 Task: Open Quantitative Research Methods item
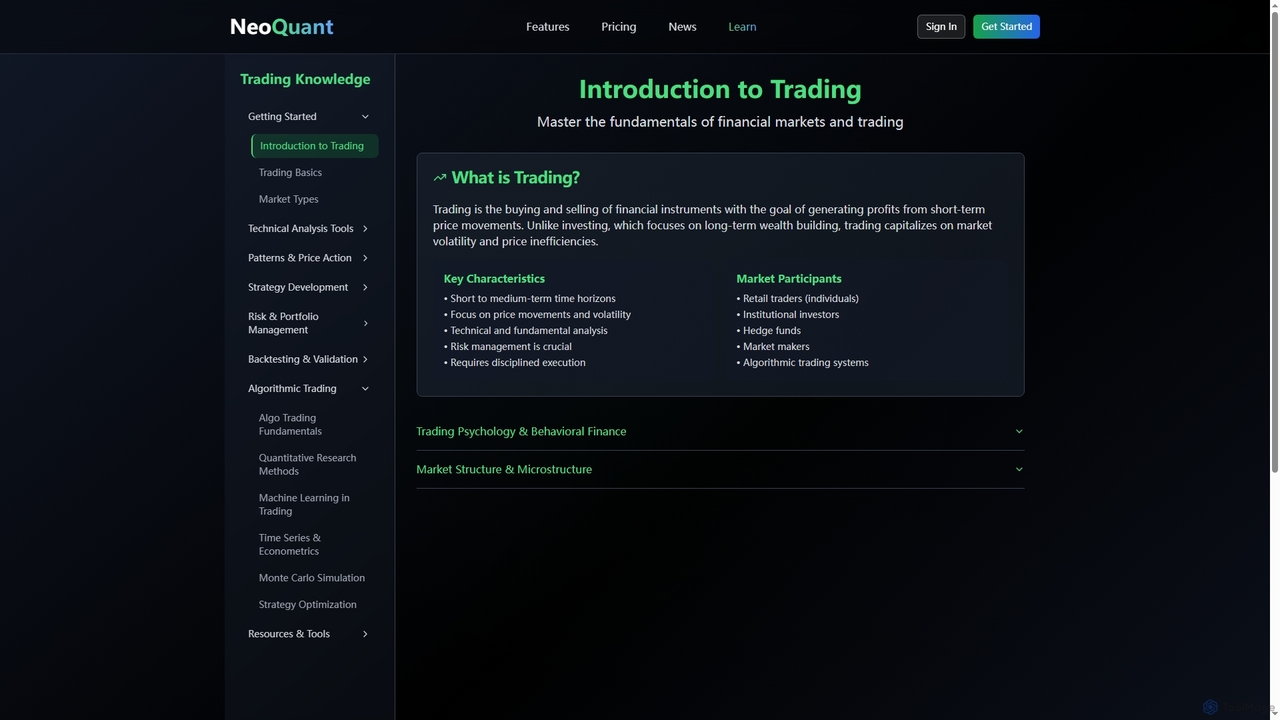tap(307, 465)
